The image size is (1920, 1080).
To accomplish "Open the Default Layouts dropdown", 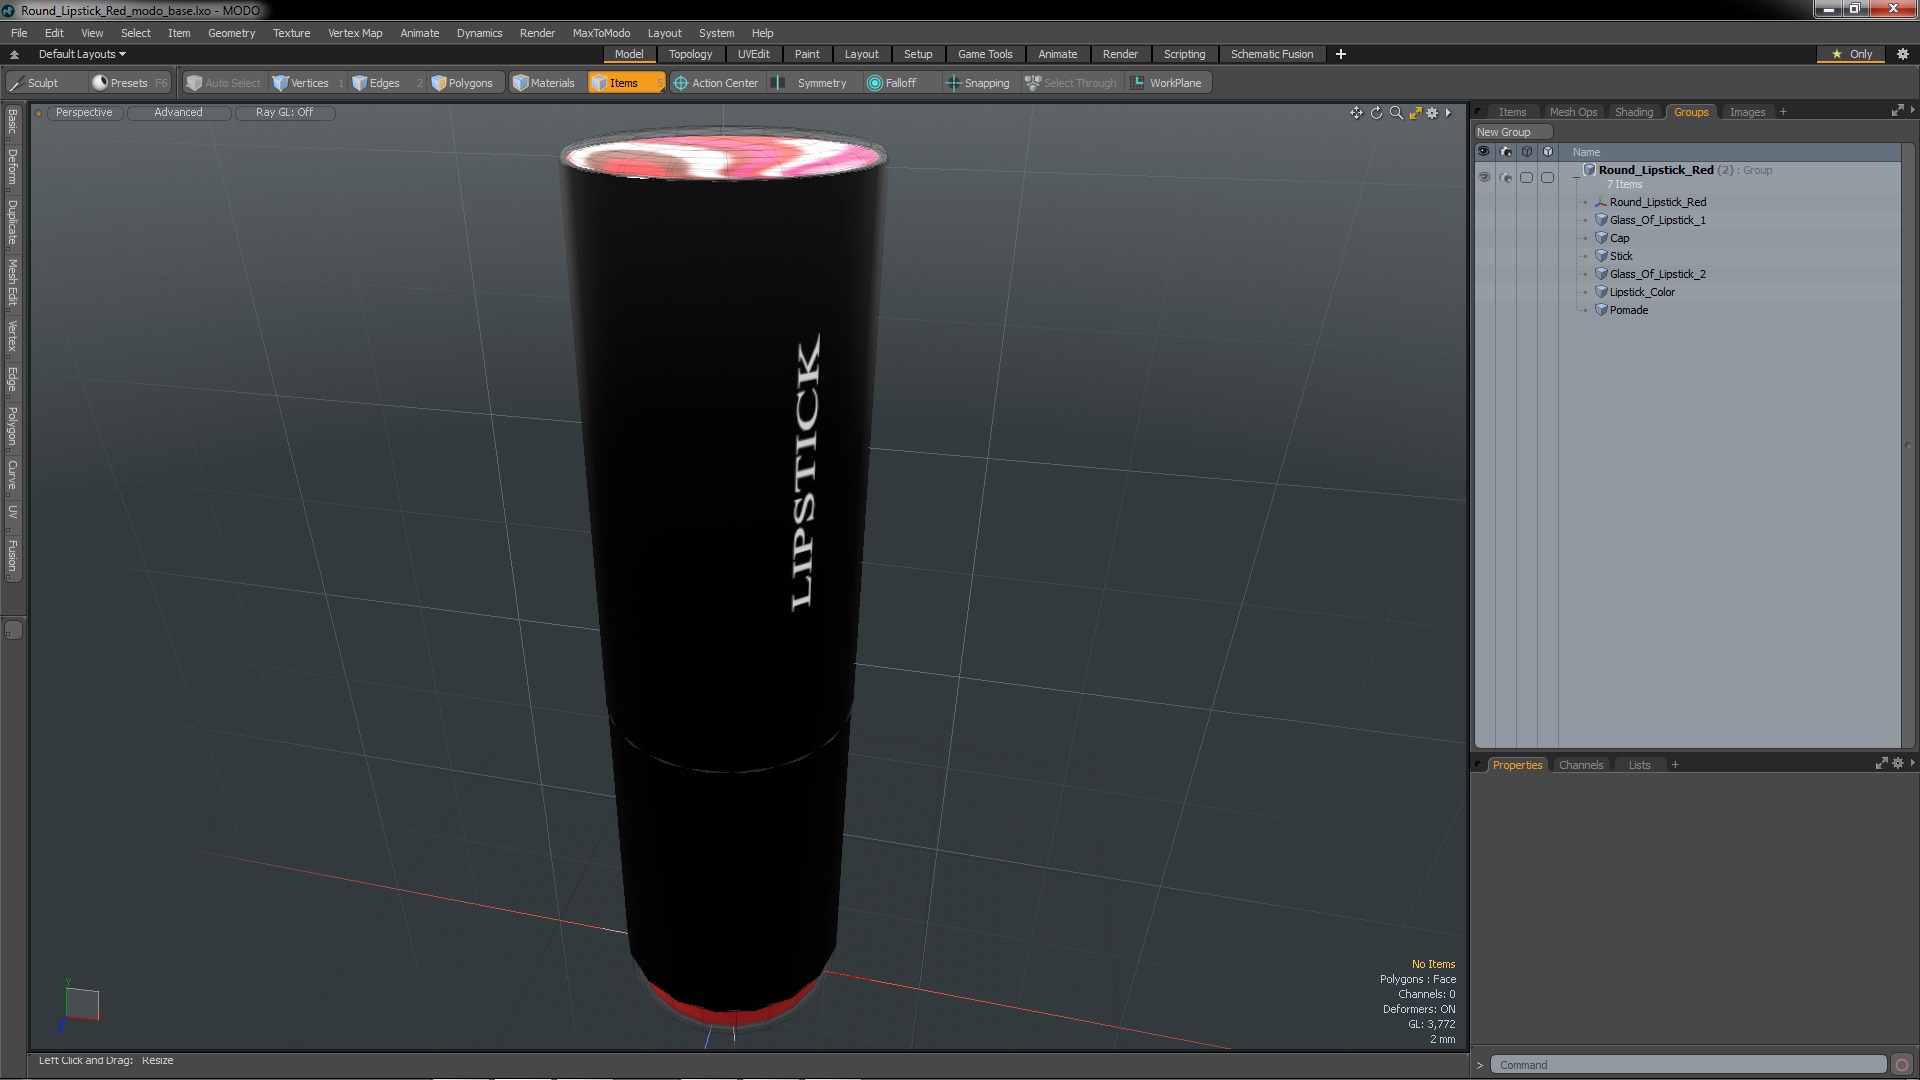I will pos(82,54).
